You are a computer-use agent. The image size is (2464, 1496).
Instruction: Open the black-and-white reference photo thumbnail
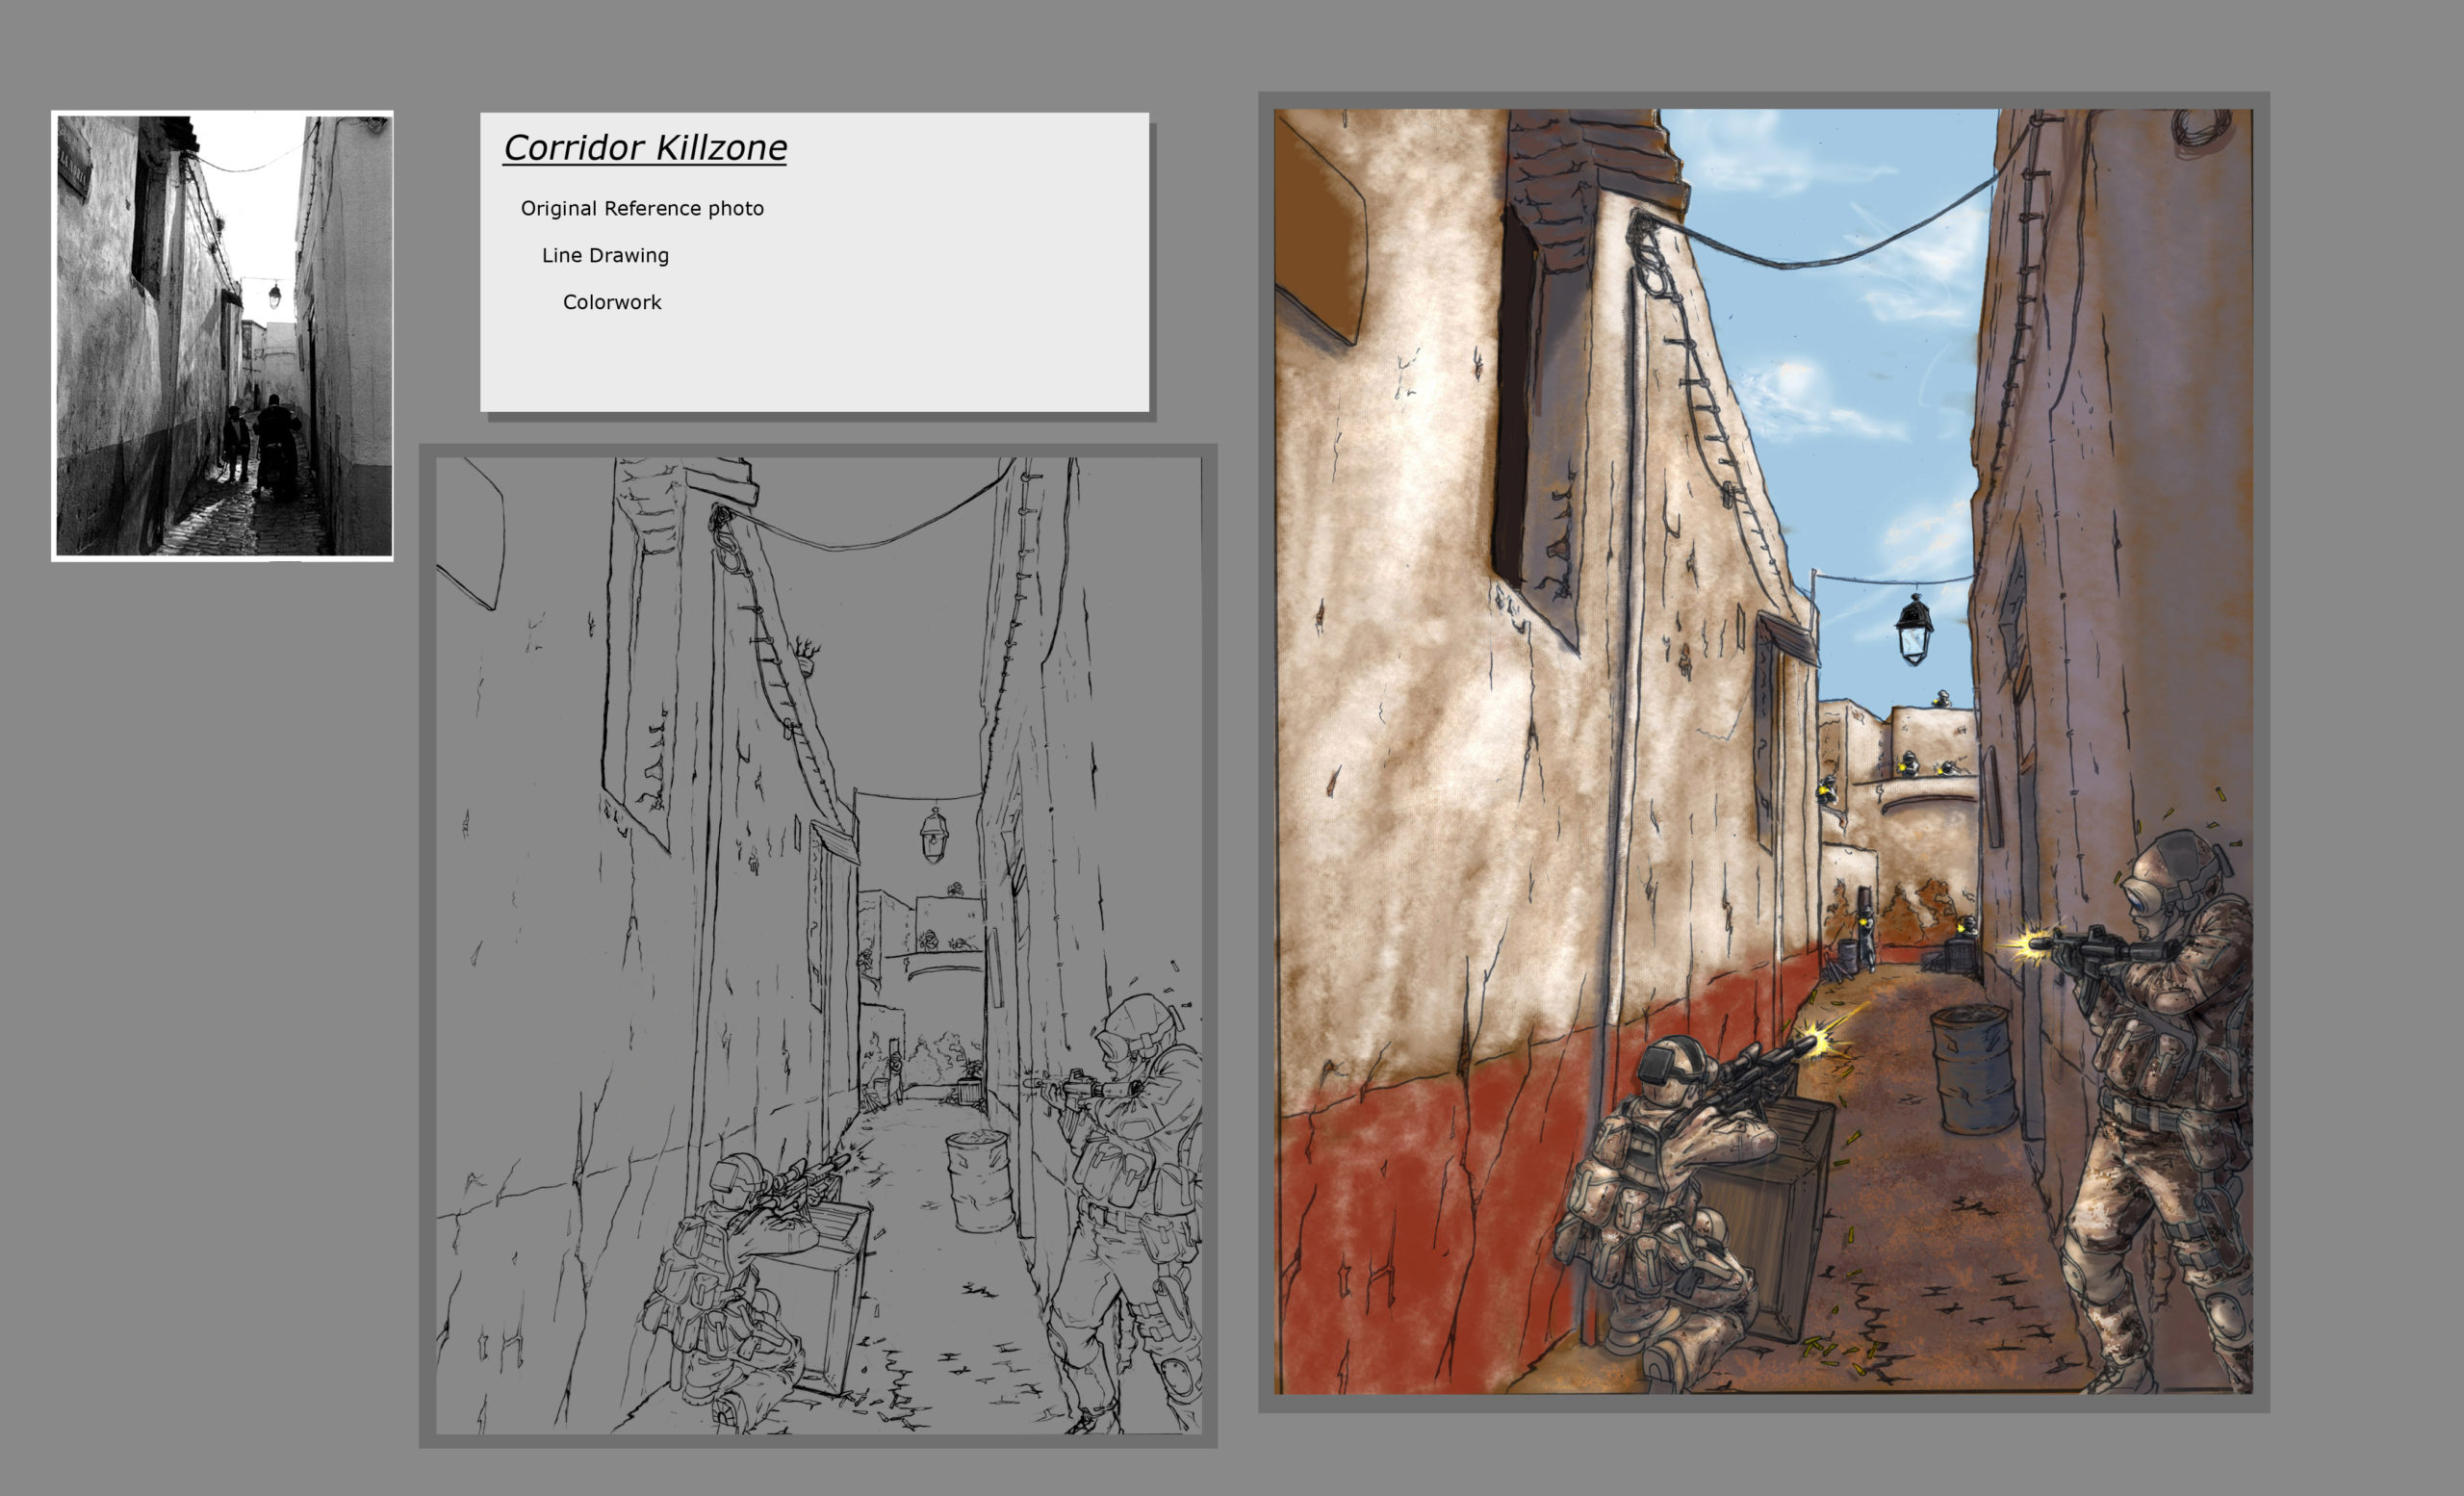222,335
